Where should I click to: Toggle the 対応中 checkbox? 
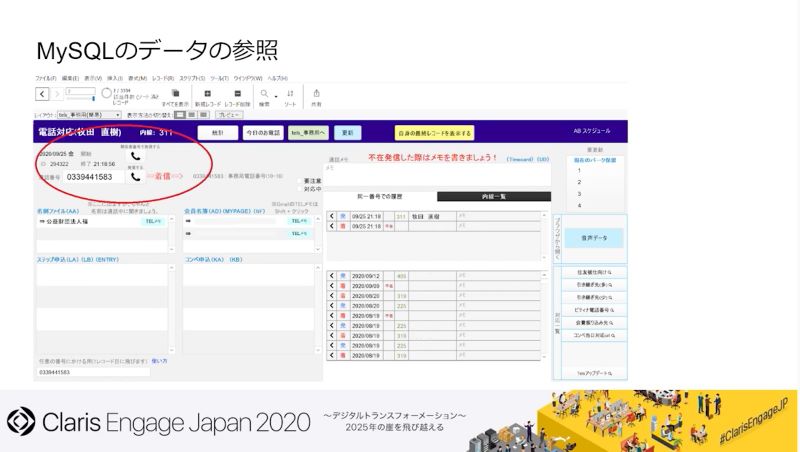[x=300, y=189]
